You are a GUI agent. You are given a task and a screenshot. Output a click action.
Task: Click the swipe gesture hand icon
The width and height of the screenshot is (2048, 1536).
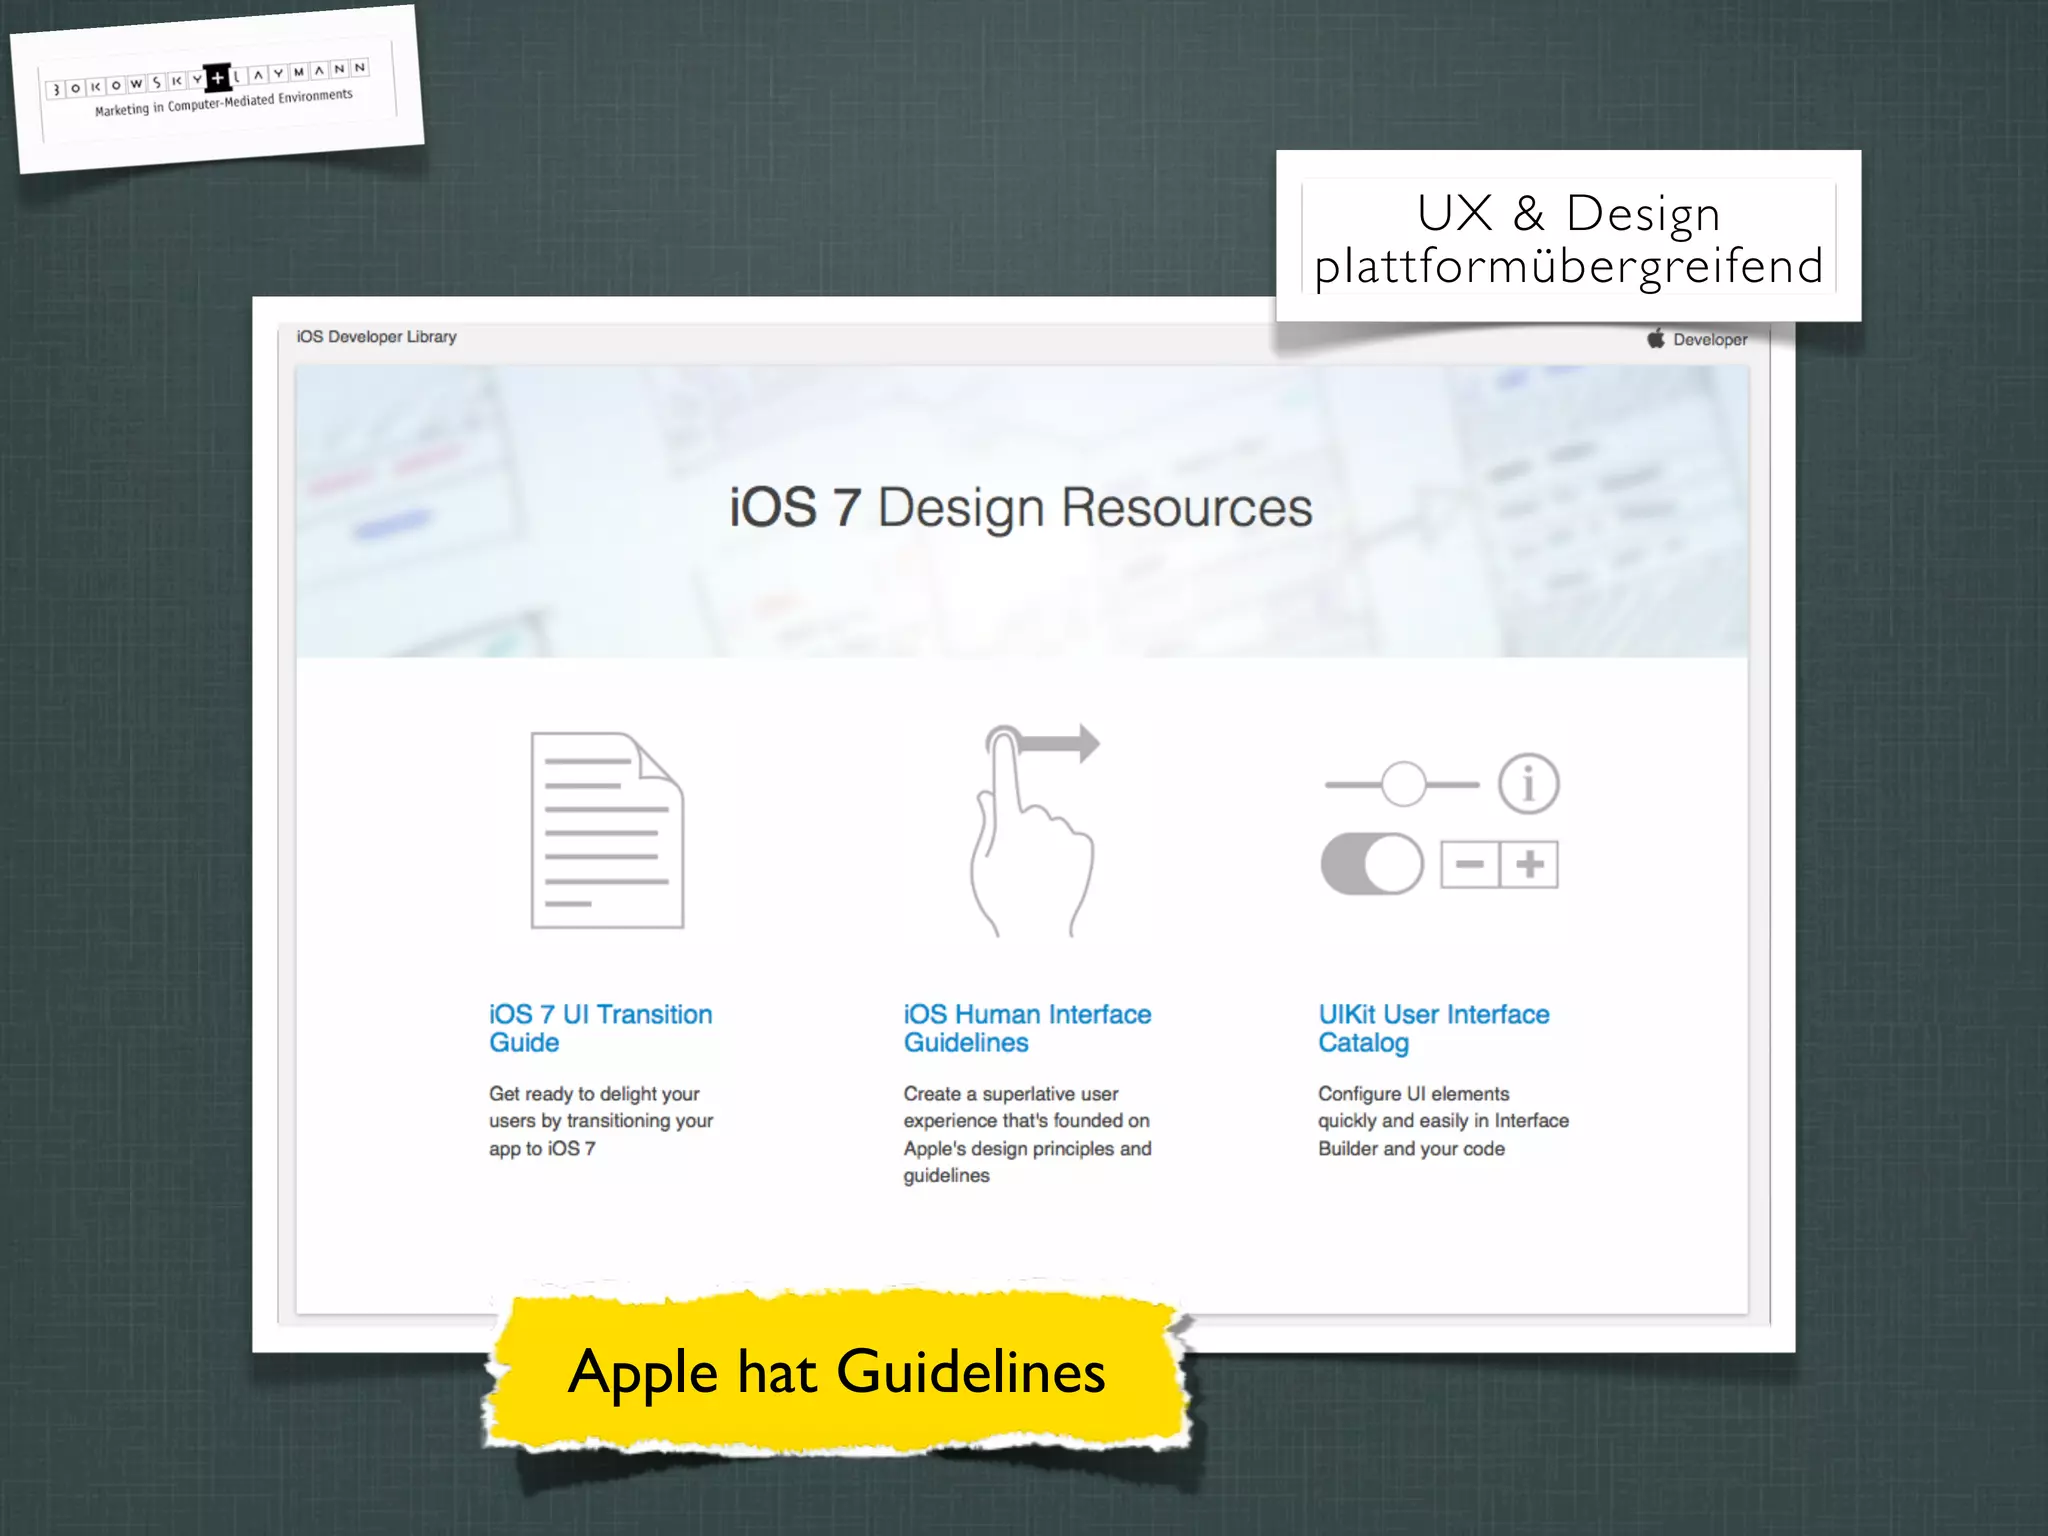click(x=1034, y=829)
